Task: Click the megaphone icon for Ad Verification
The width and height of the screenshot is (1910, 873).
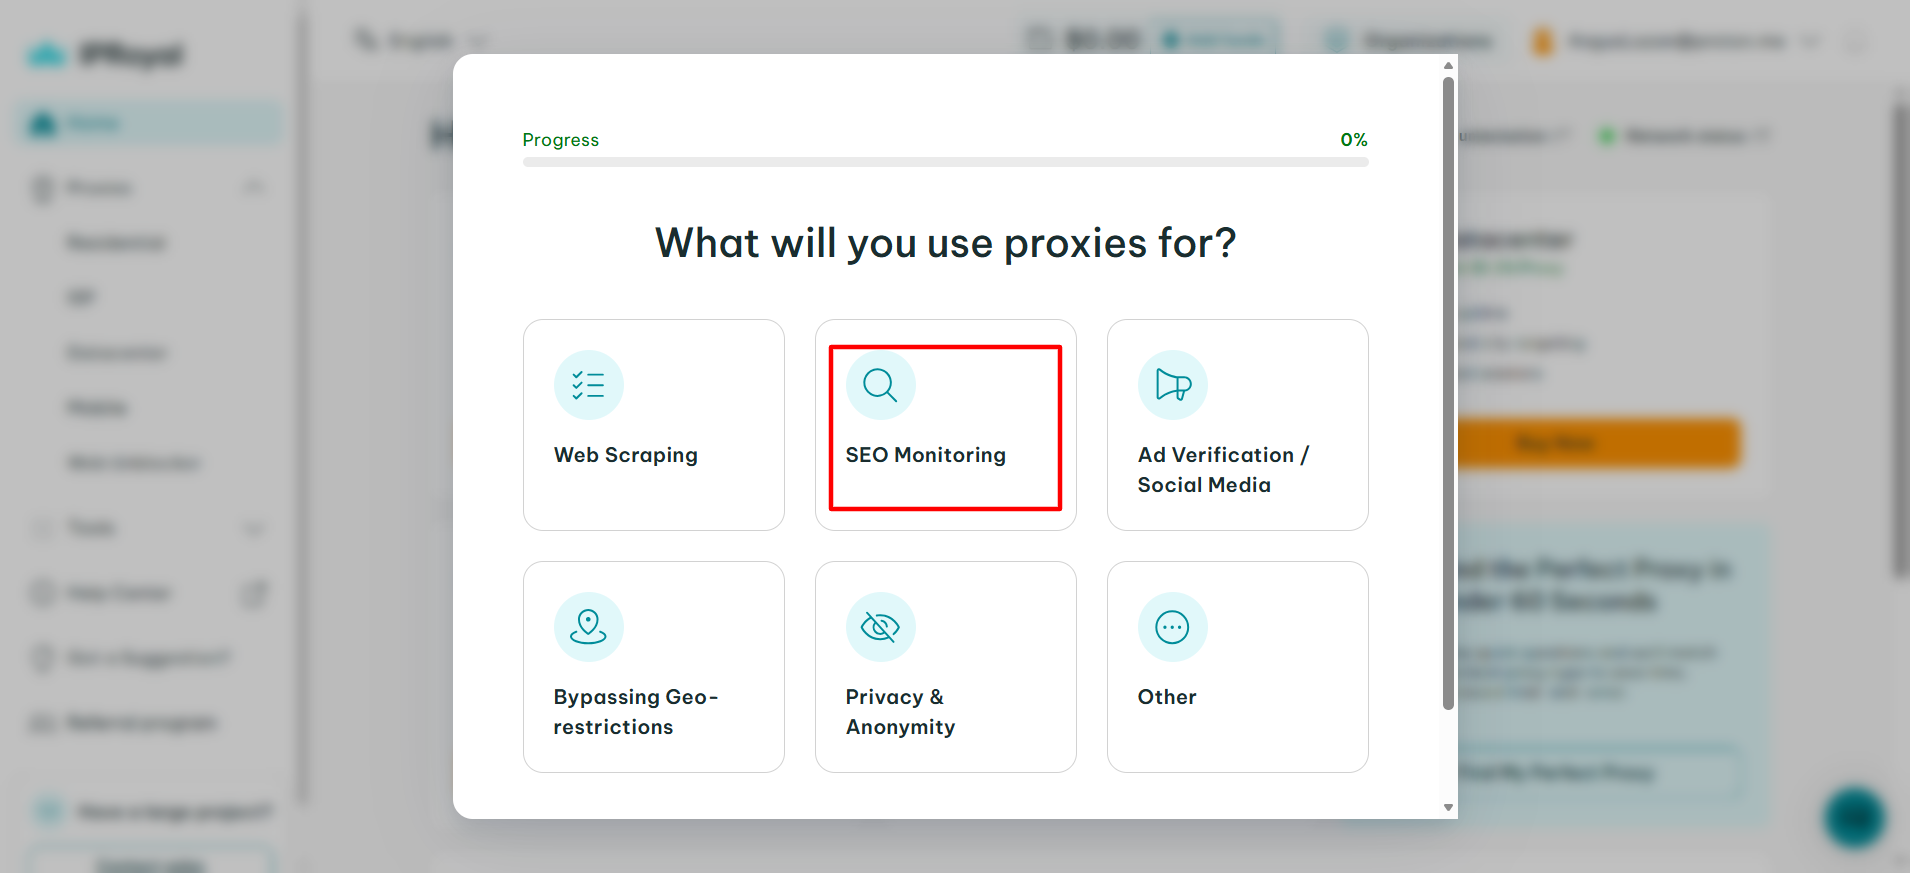Action: pos(1172,385)
